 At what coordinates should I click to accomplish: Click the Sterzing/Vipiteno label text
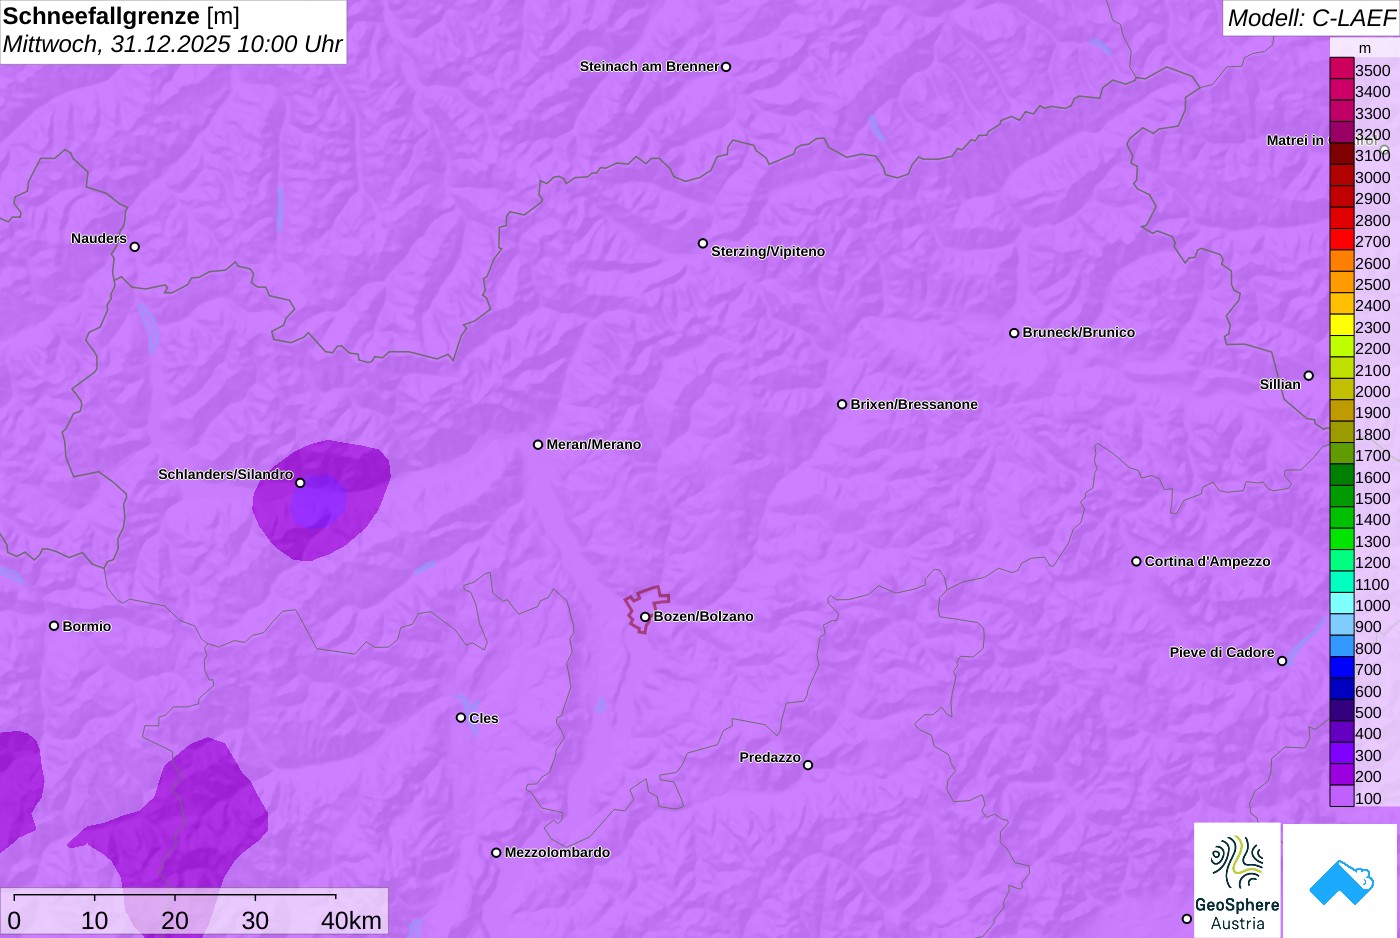pyautogui.click(x=768, y=251)
